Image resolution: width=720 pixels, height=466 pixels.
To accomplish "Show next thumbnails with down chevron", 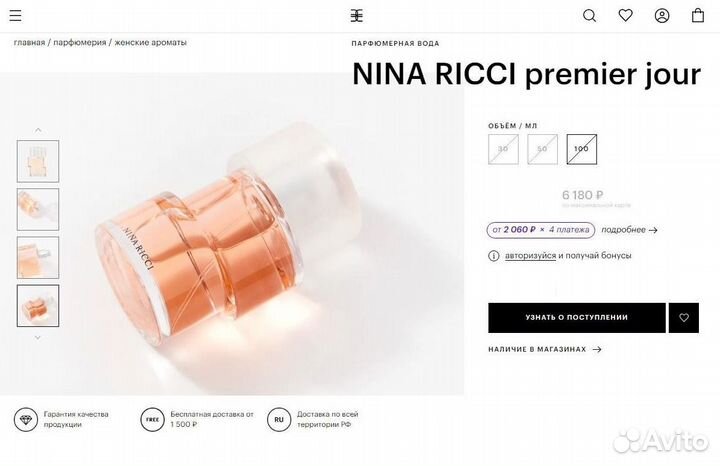I will [x=38, y=337].
